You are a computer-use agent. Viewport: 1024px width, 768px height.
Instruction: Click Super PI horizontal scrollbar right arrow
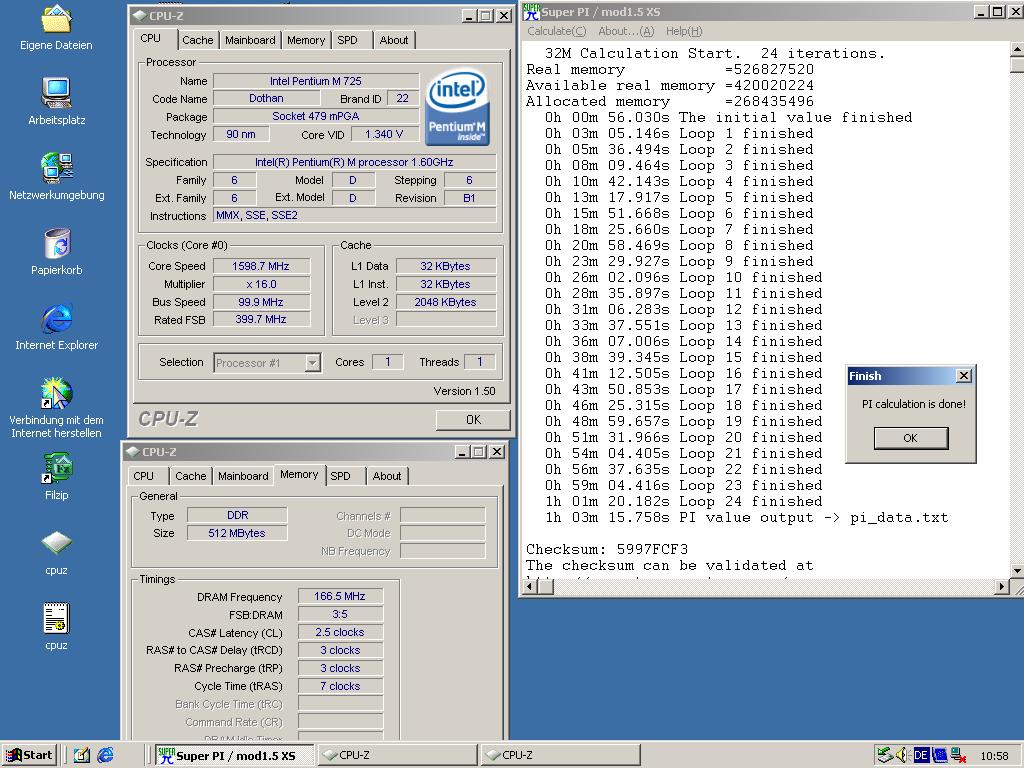[x=1002, y=586]
